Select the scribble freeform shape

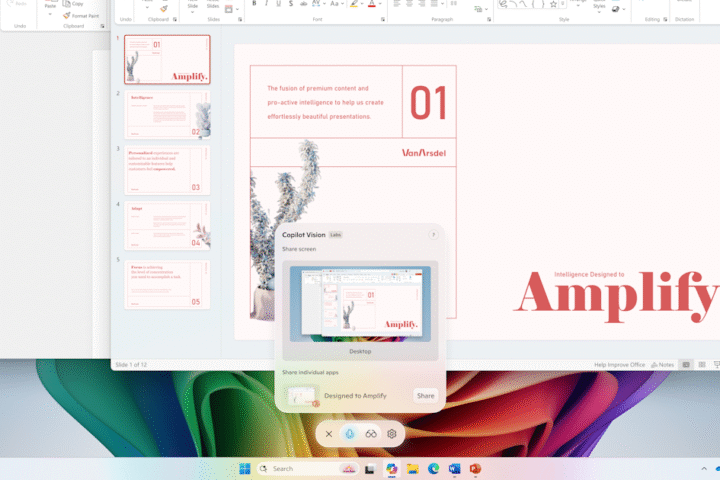coord(503,4)
